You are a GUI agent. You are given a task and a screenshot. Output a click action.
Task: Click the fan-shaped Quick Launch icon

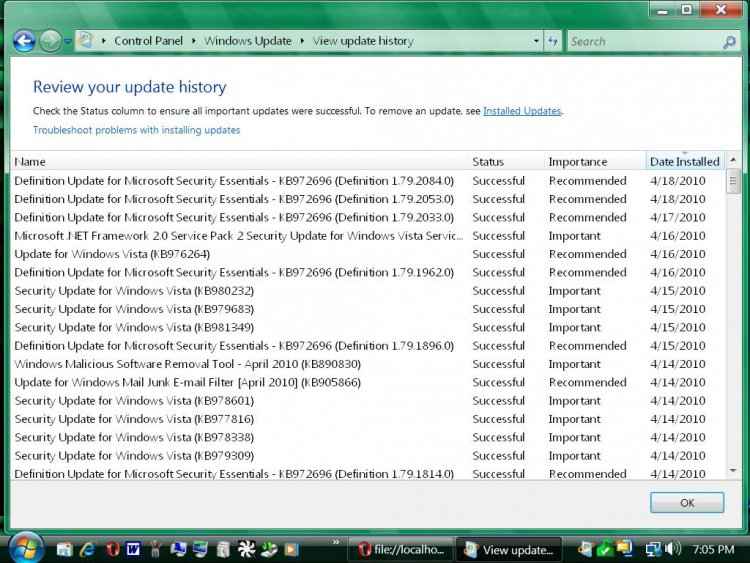(x=246, y=549)
